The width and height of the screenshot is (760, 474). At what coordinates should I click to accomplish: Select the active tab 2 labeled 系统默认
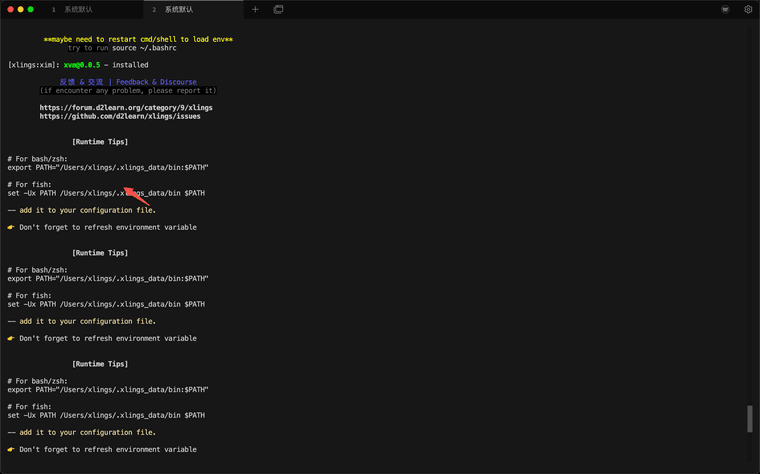(178, 9)
